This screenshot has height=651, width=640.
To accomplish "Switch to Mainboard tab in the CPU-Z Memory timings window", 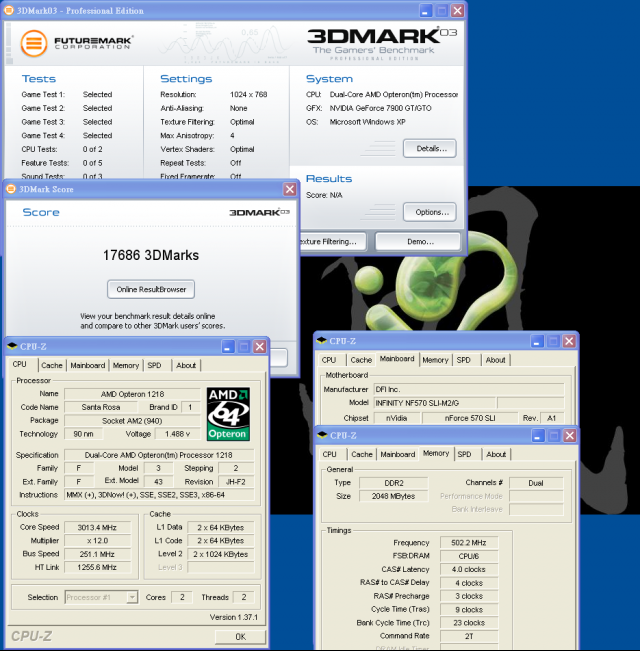I will (x=398, y=454).
